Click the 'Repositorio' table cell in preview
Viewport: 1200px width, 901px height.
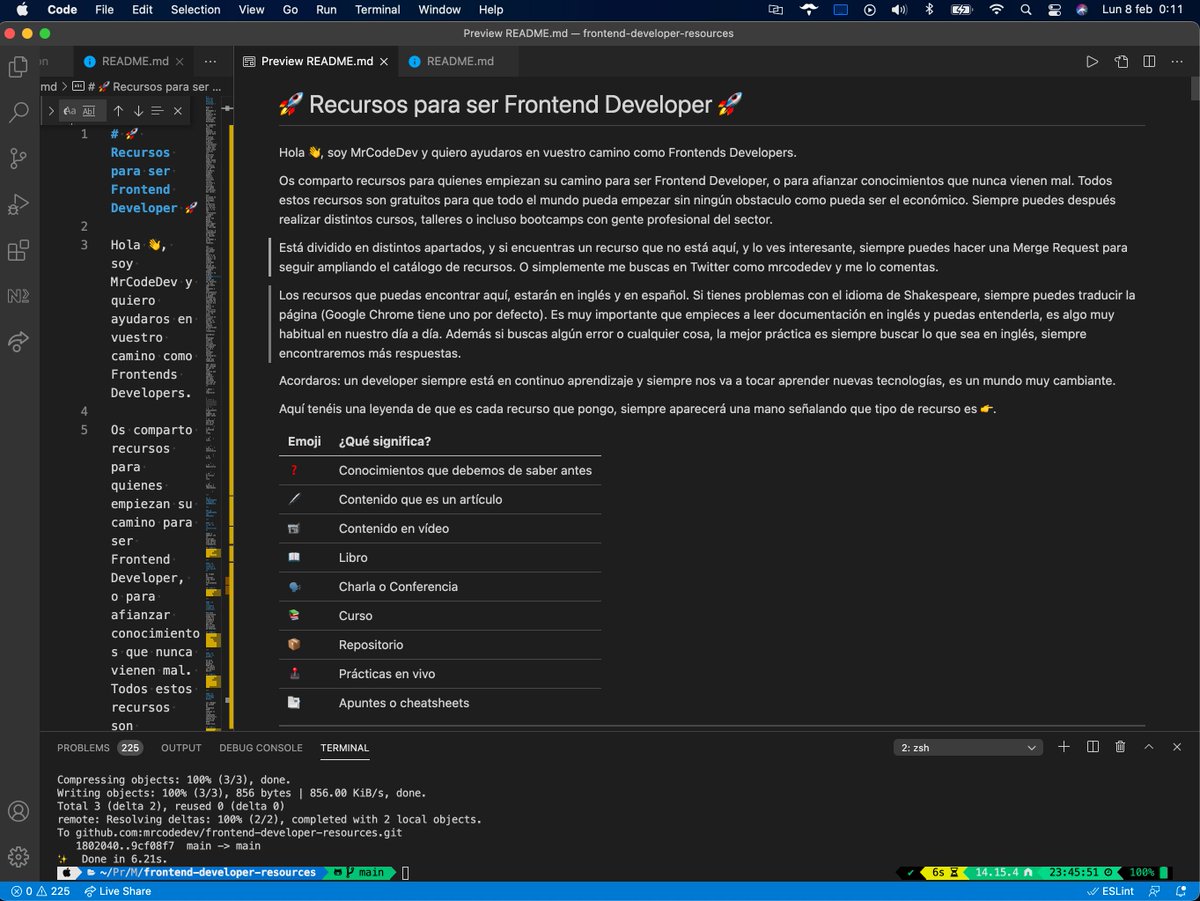[371, 645]
